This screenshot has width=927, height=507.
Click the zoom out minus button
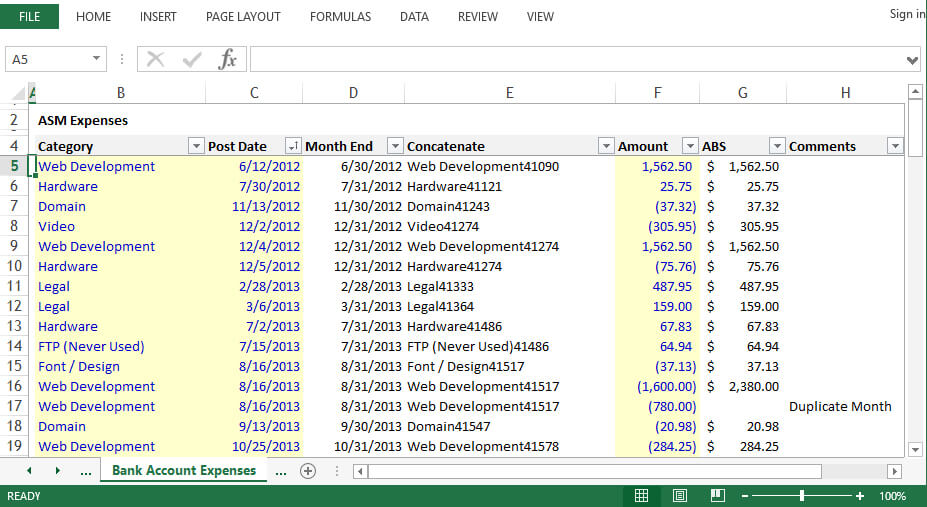[745, 496]
